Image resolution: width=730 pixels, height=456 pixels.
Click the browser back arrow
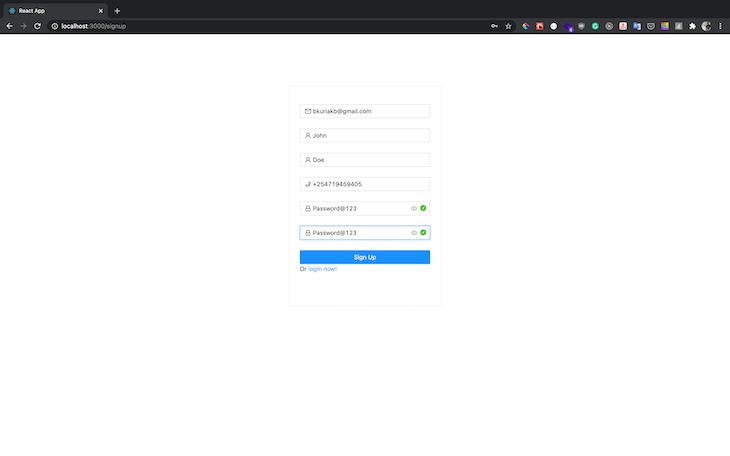[x=9, y=26]
